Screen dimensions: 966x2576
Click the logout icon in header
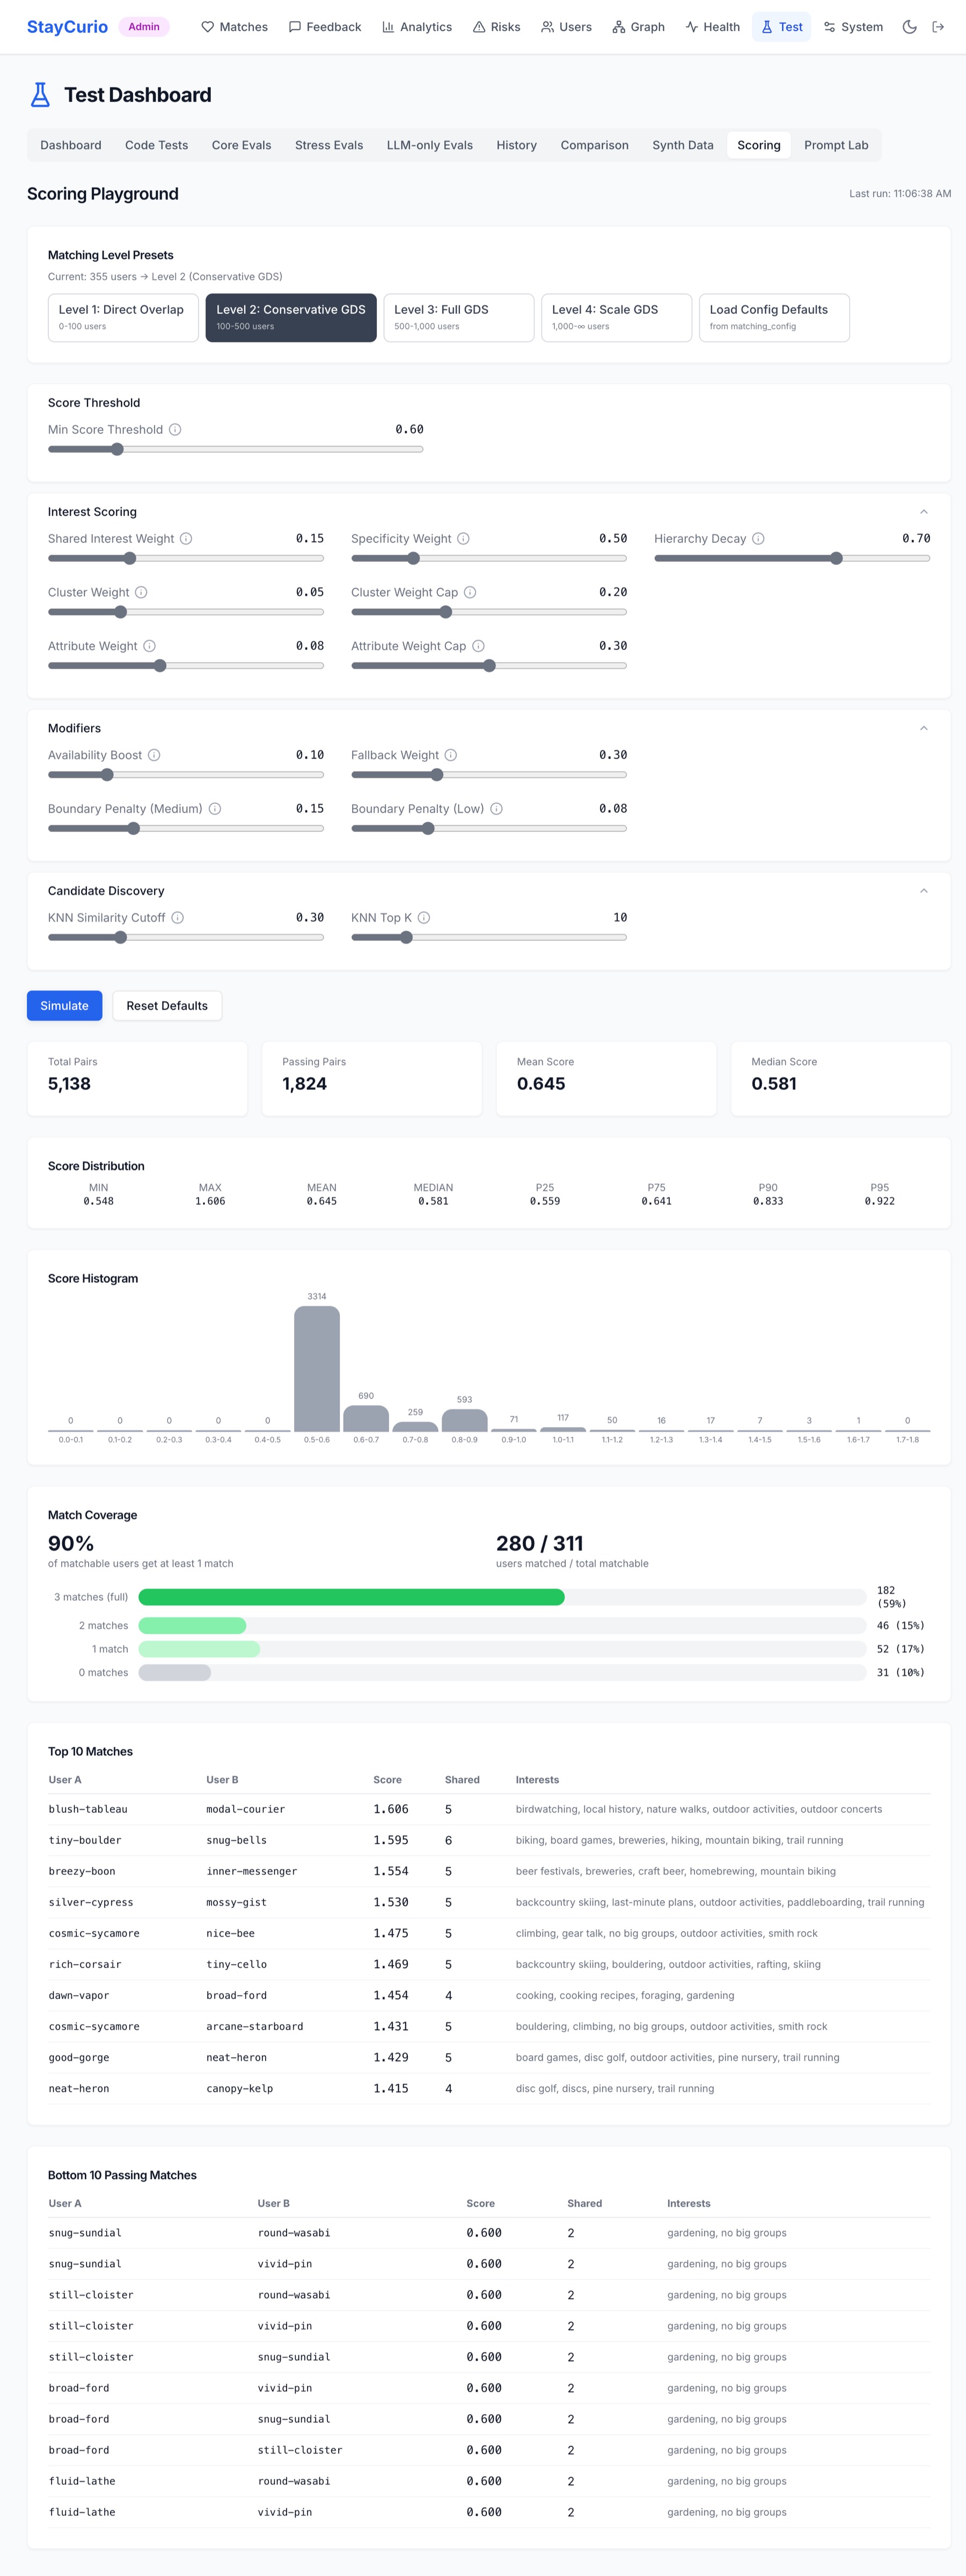938,27
